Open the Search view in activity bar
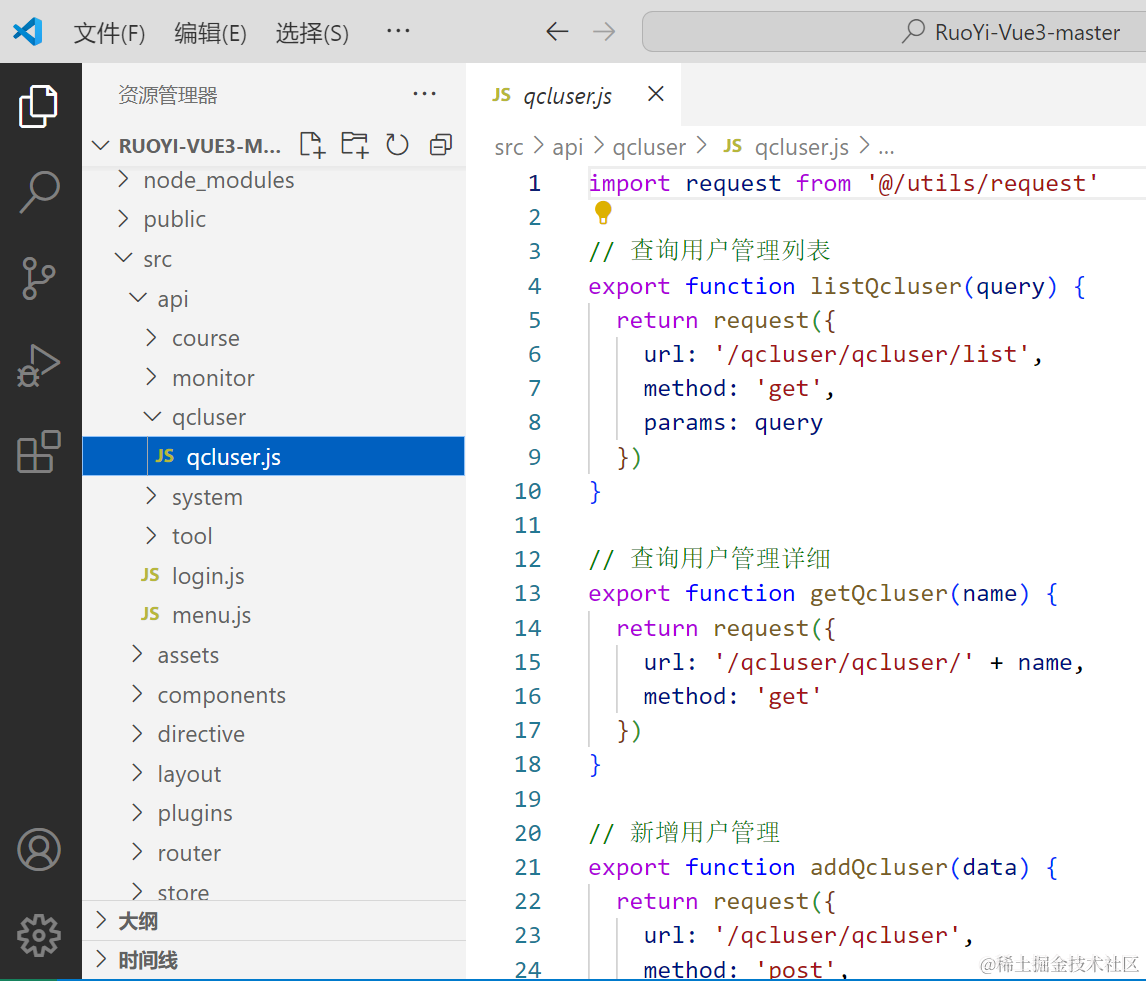The height and width of the screenshot is (981, 1146). pos(38,192)
